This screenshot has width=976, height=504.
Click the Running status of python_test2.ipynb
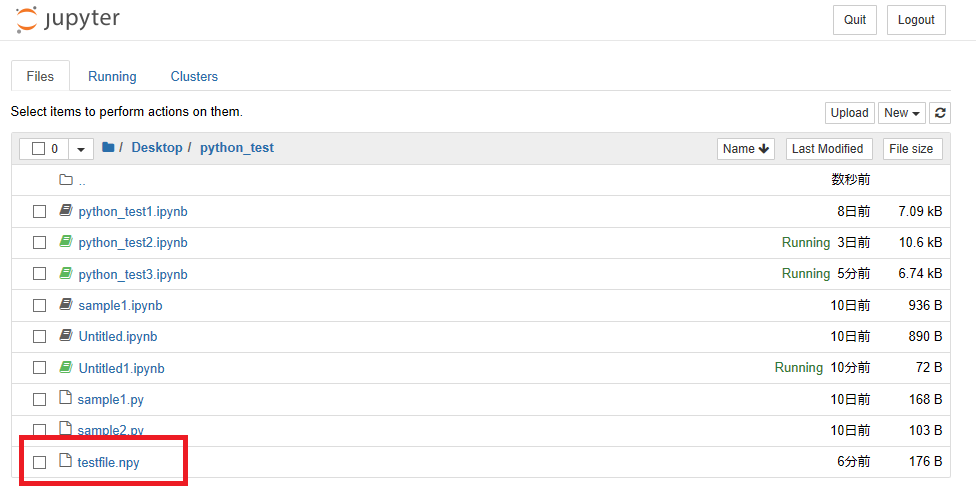[806, 243]
